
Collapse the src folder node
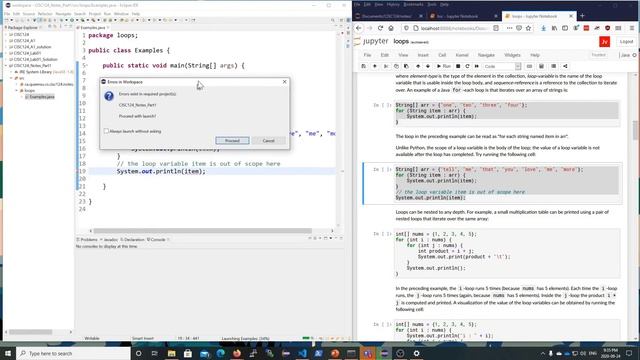click(x=11, y=78)
